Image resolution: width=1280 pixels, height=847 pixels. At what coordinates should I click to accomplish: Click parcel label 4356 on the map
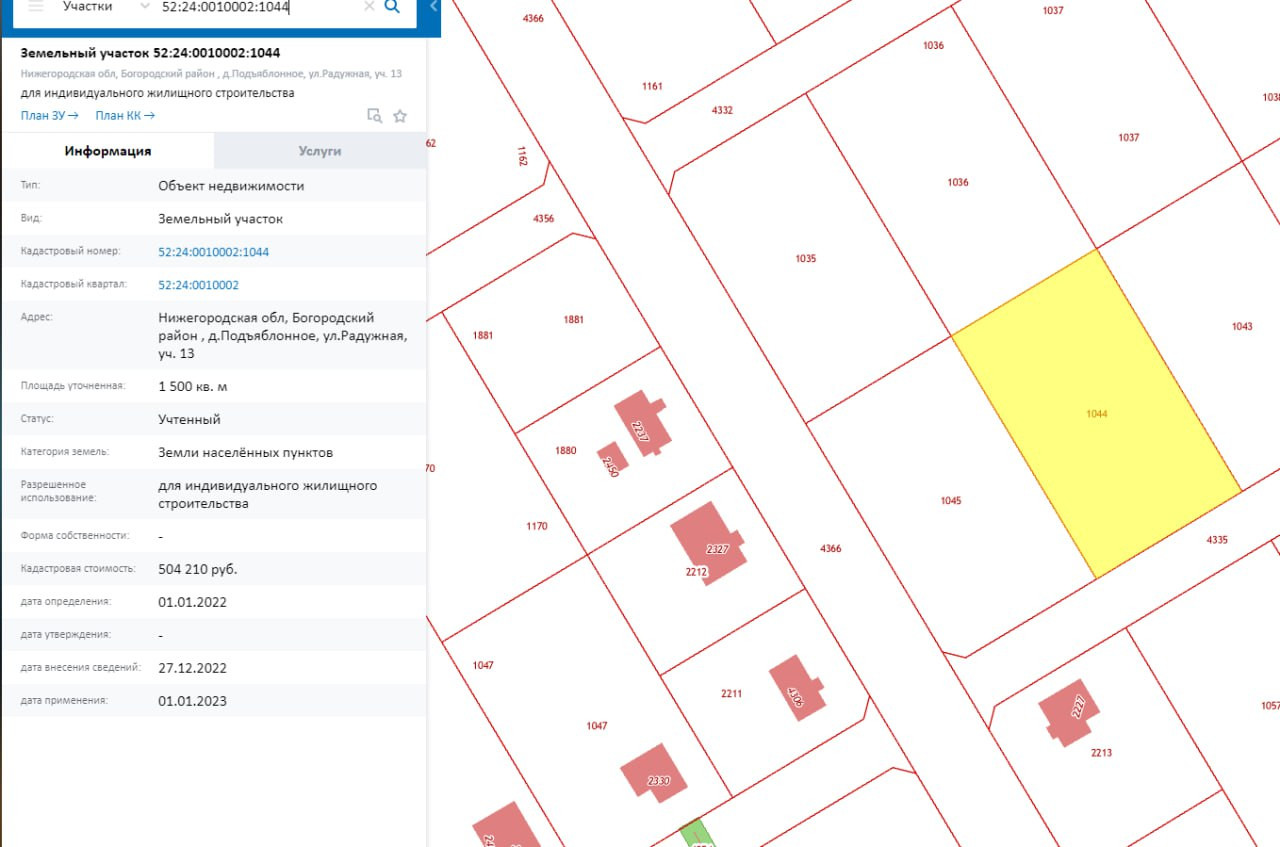pyautogui.click(x=543, y=218)
